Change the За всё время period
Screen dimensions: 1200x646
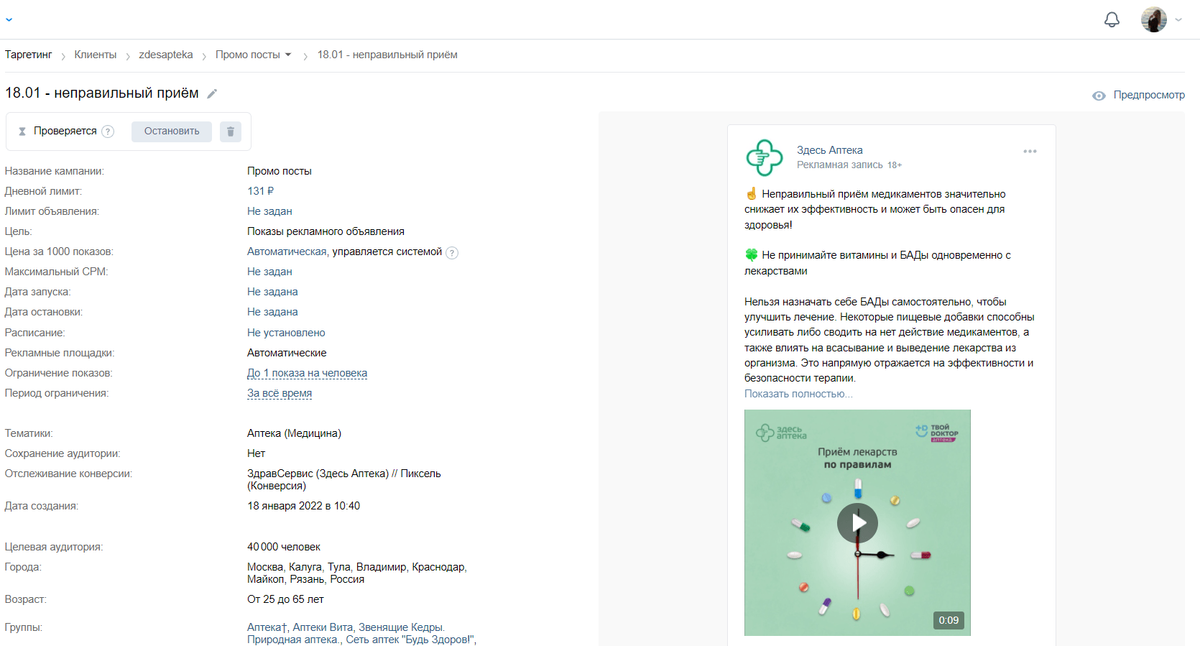(x=279, y=393)
